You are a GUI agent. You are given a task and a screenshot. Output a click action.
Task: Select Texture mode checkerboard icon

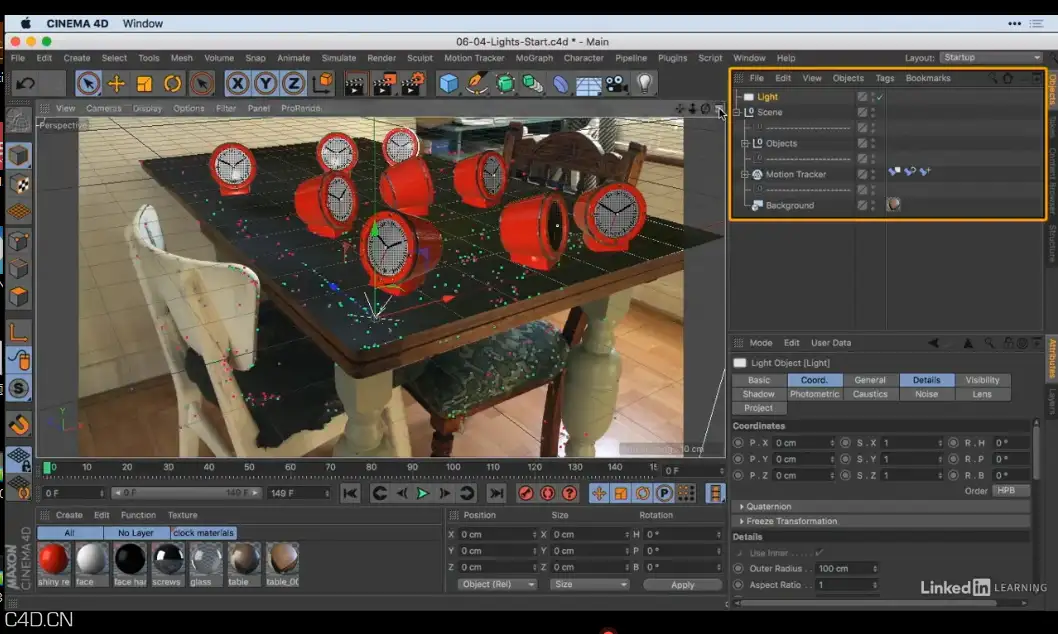click(x=18, y=183)
